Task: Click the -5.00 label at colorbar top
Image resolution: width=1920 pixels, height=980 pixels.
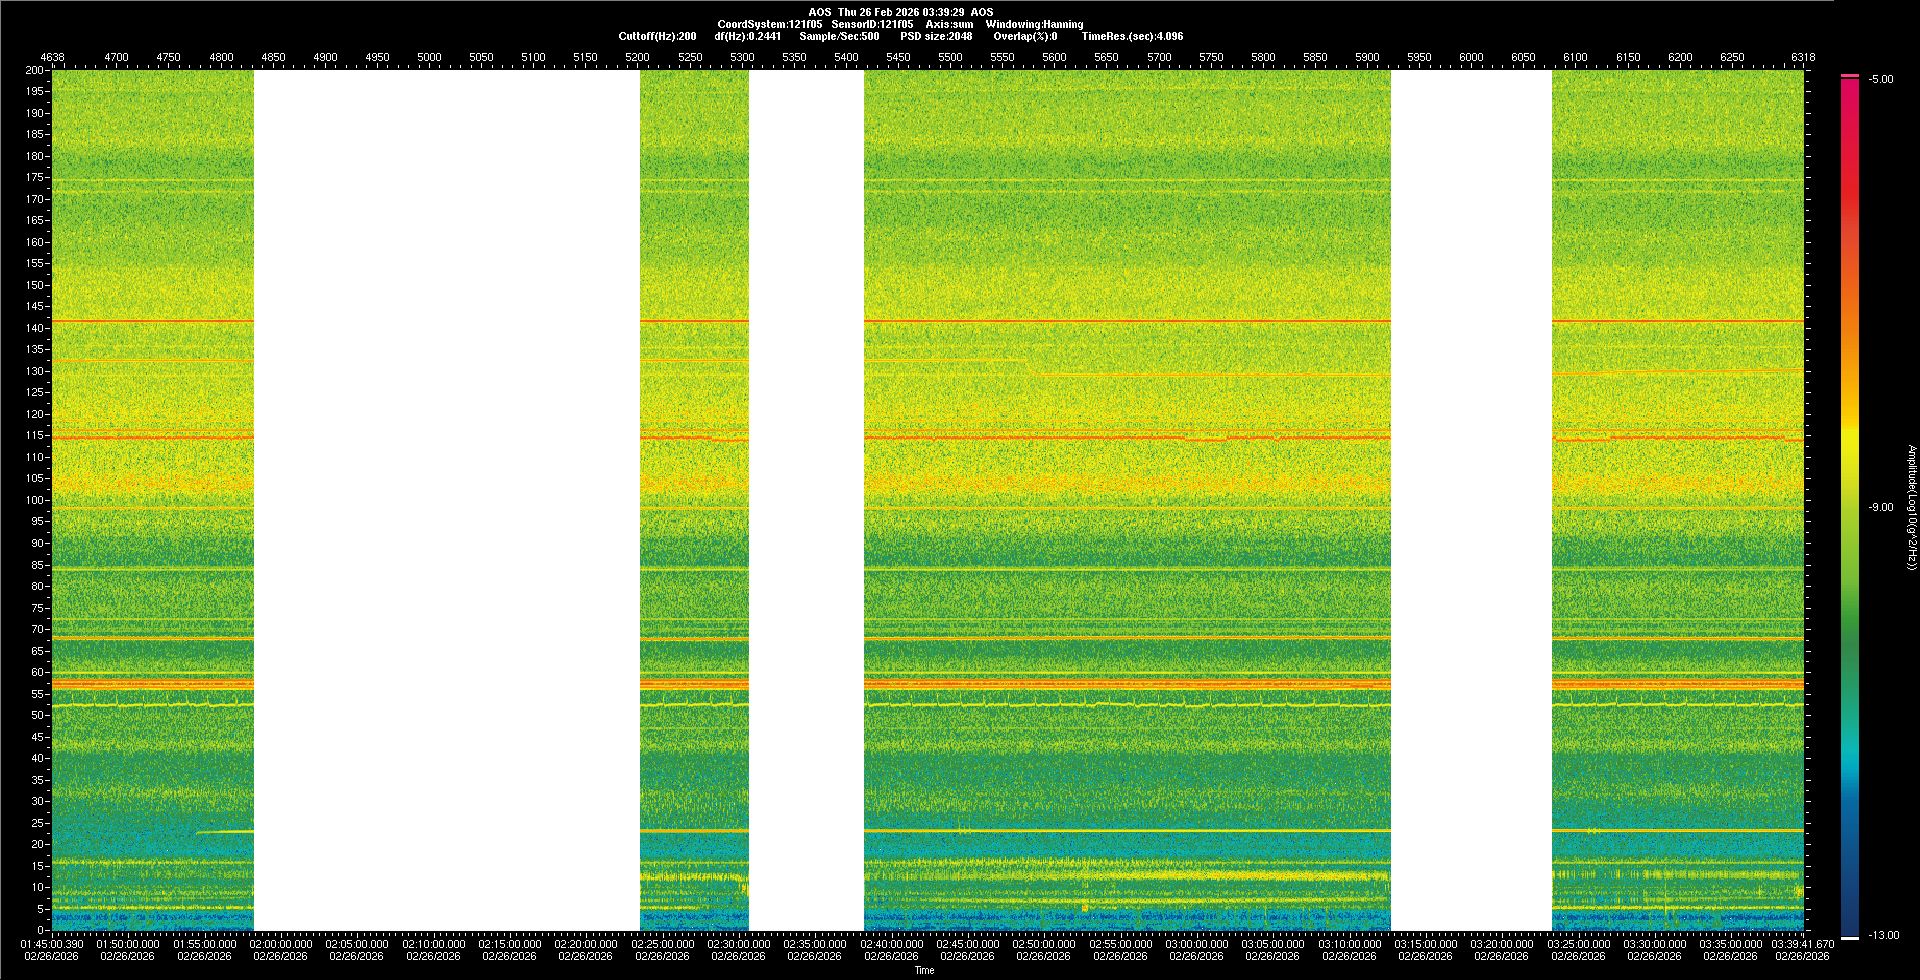Action: (x=1881, y=80)
